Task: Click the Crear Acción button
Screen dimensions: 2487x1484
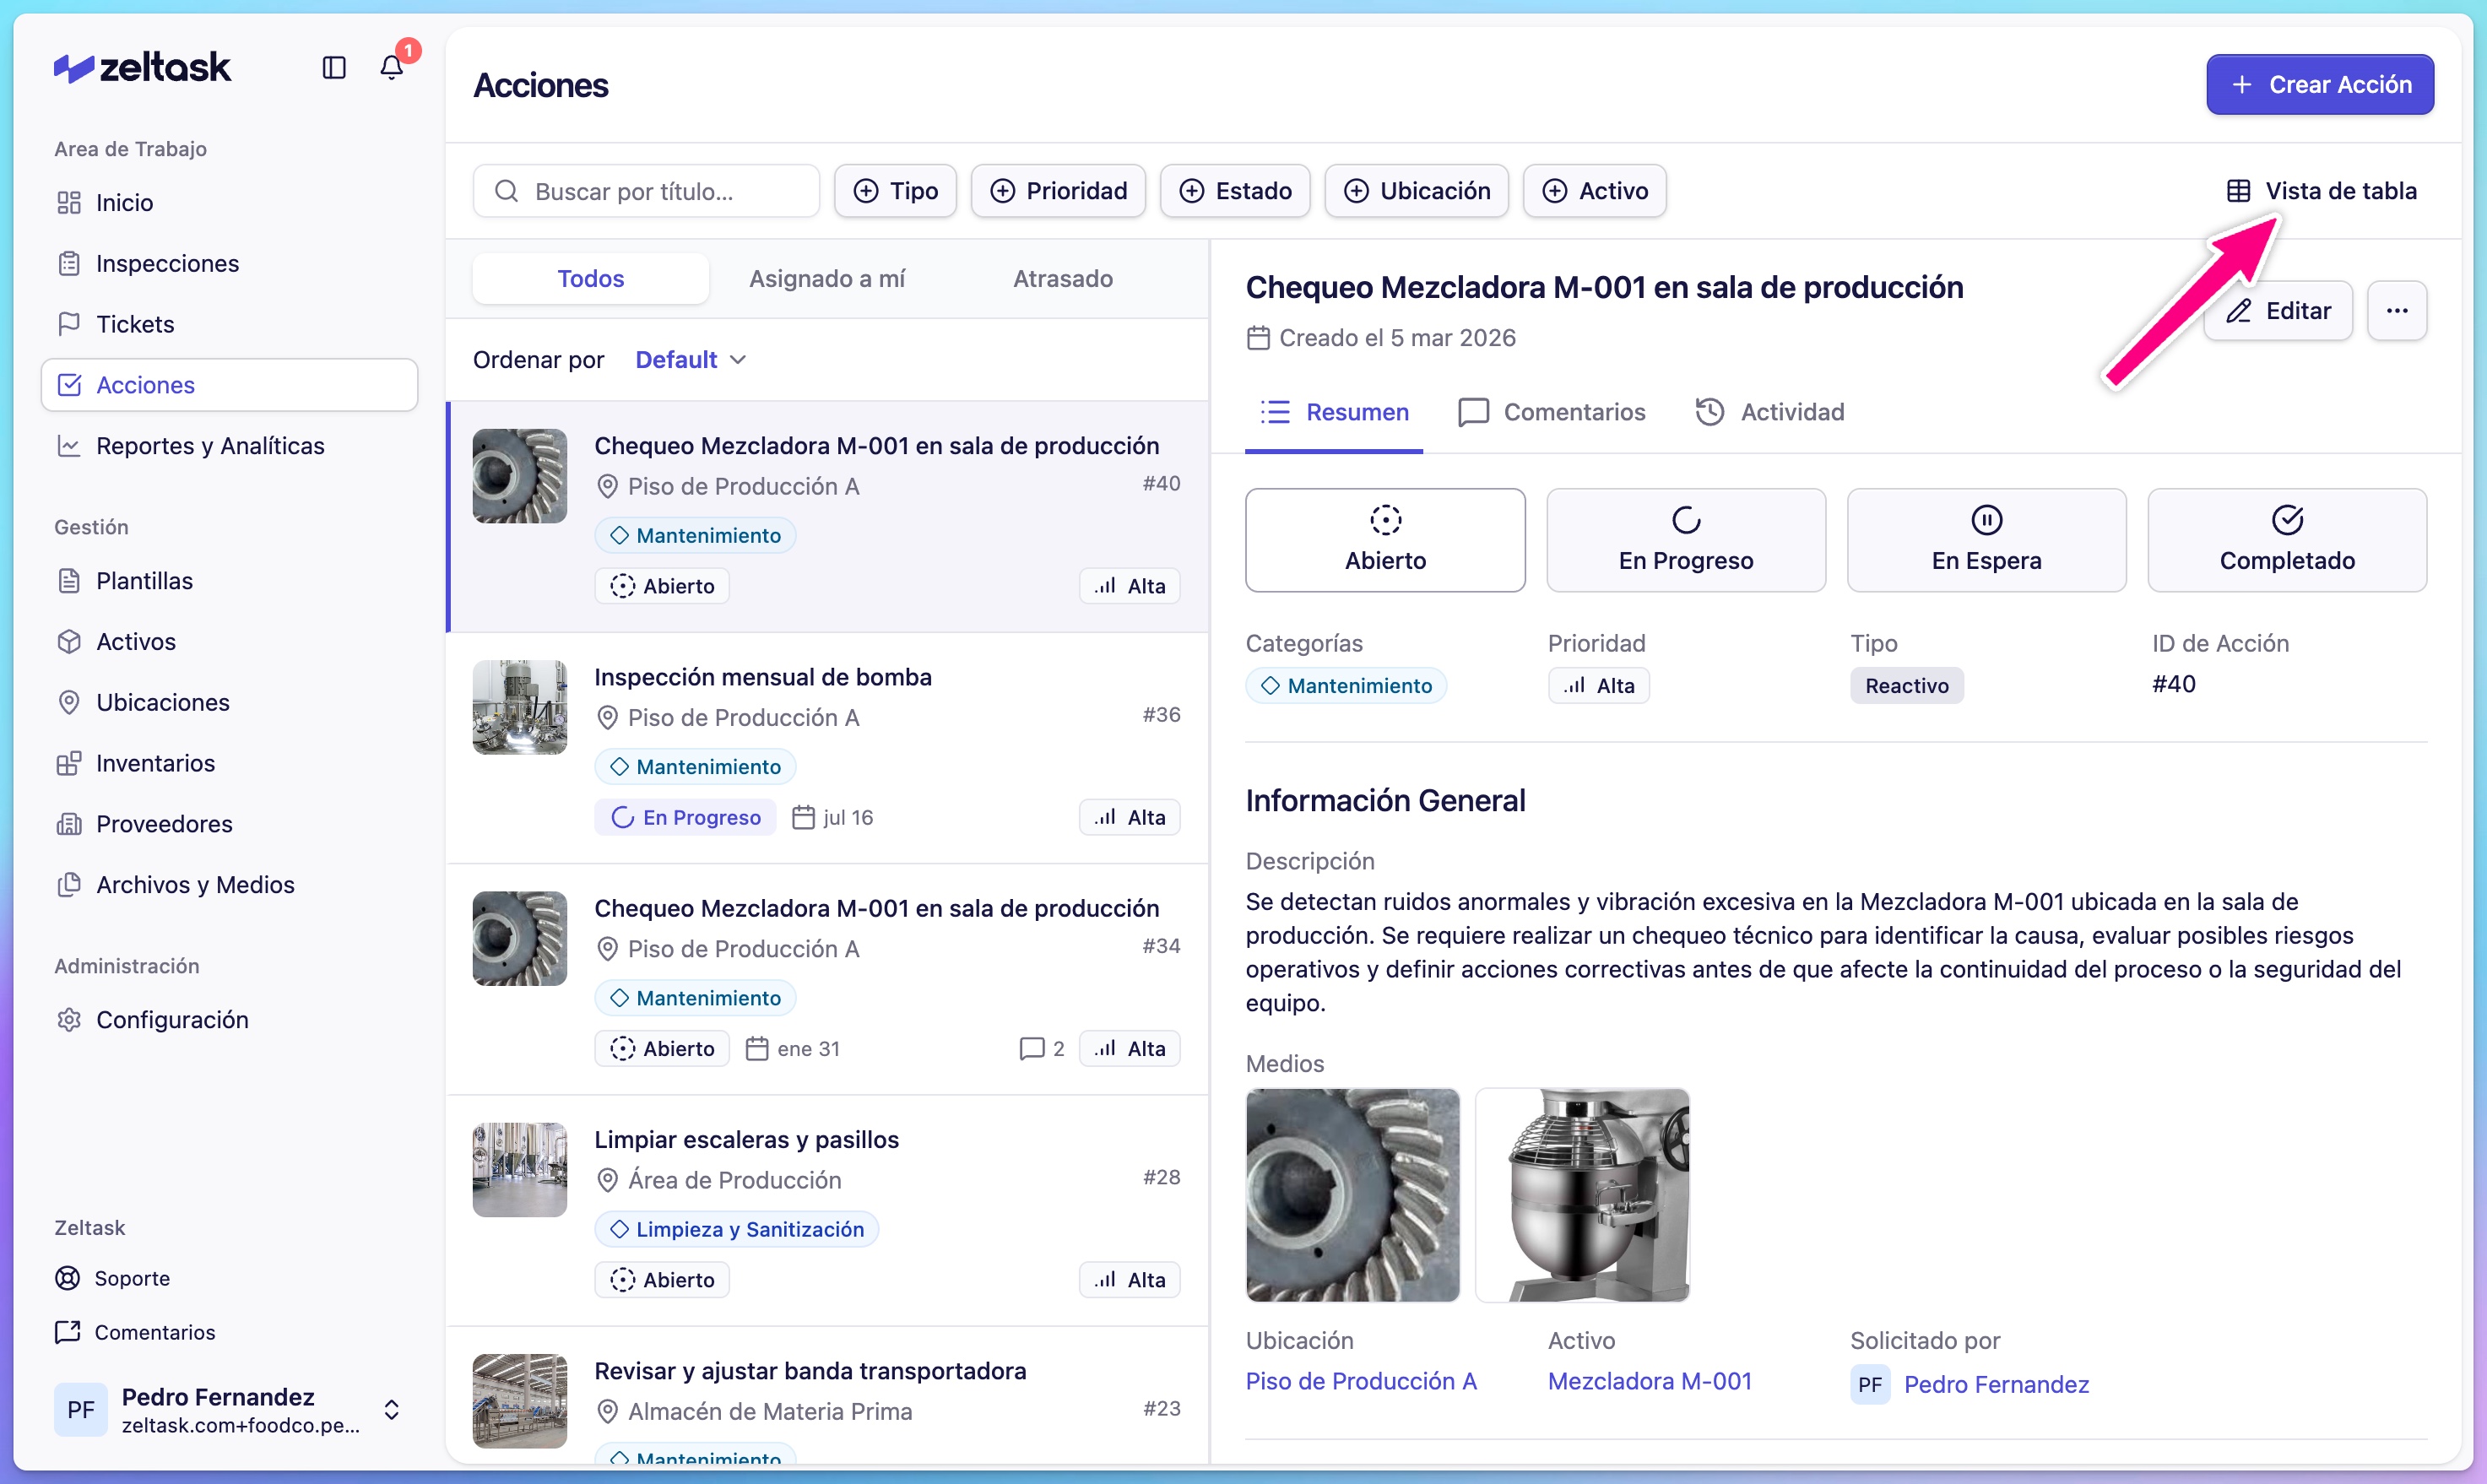Action: coord(2320,85)
